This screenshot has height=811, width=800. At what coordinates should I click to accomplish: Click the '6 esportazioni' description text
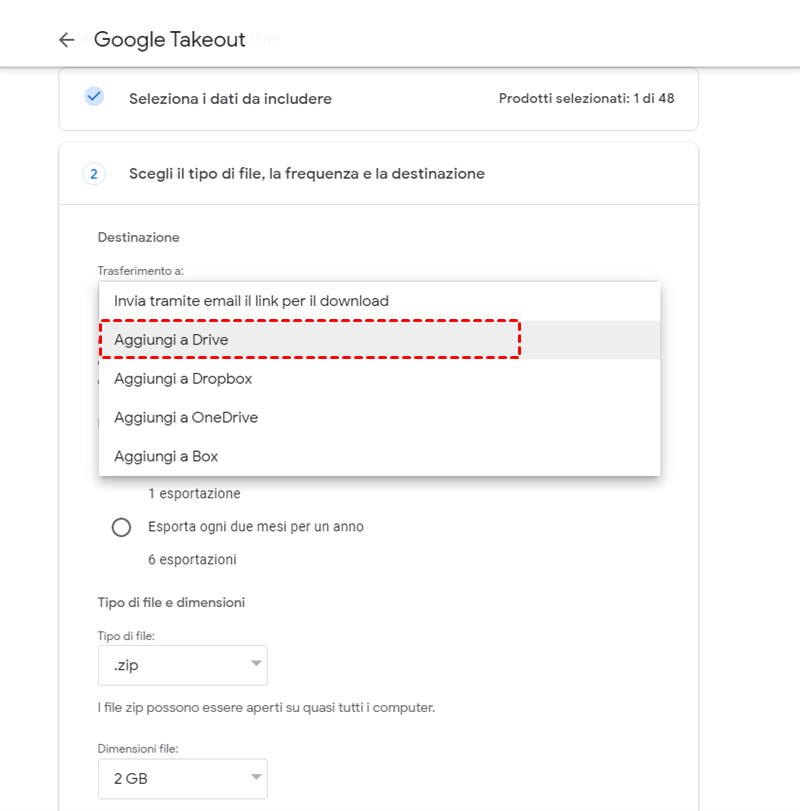192,560
